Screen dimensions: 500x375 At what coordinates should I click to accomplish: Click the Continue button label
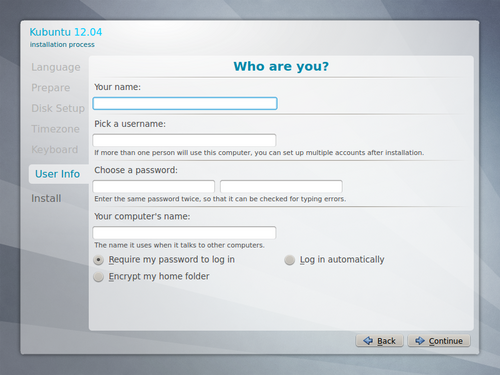click(446, 341)
